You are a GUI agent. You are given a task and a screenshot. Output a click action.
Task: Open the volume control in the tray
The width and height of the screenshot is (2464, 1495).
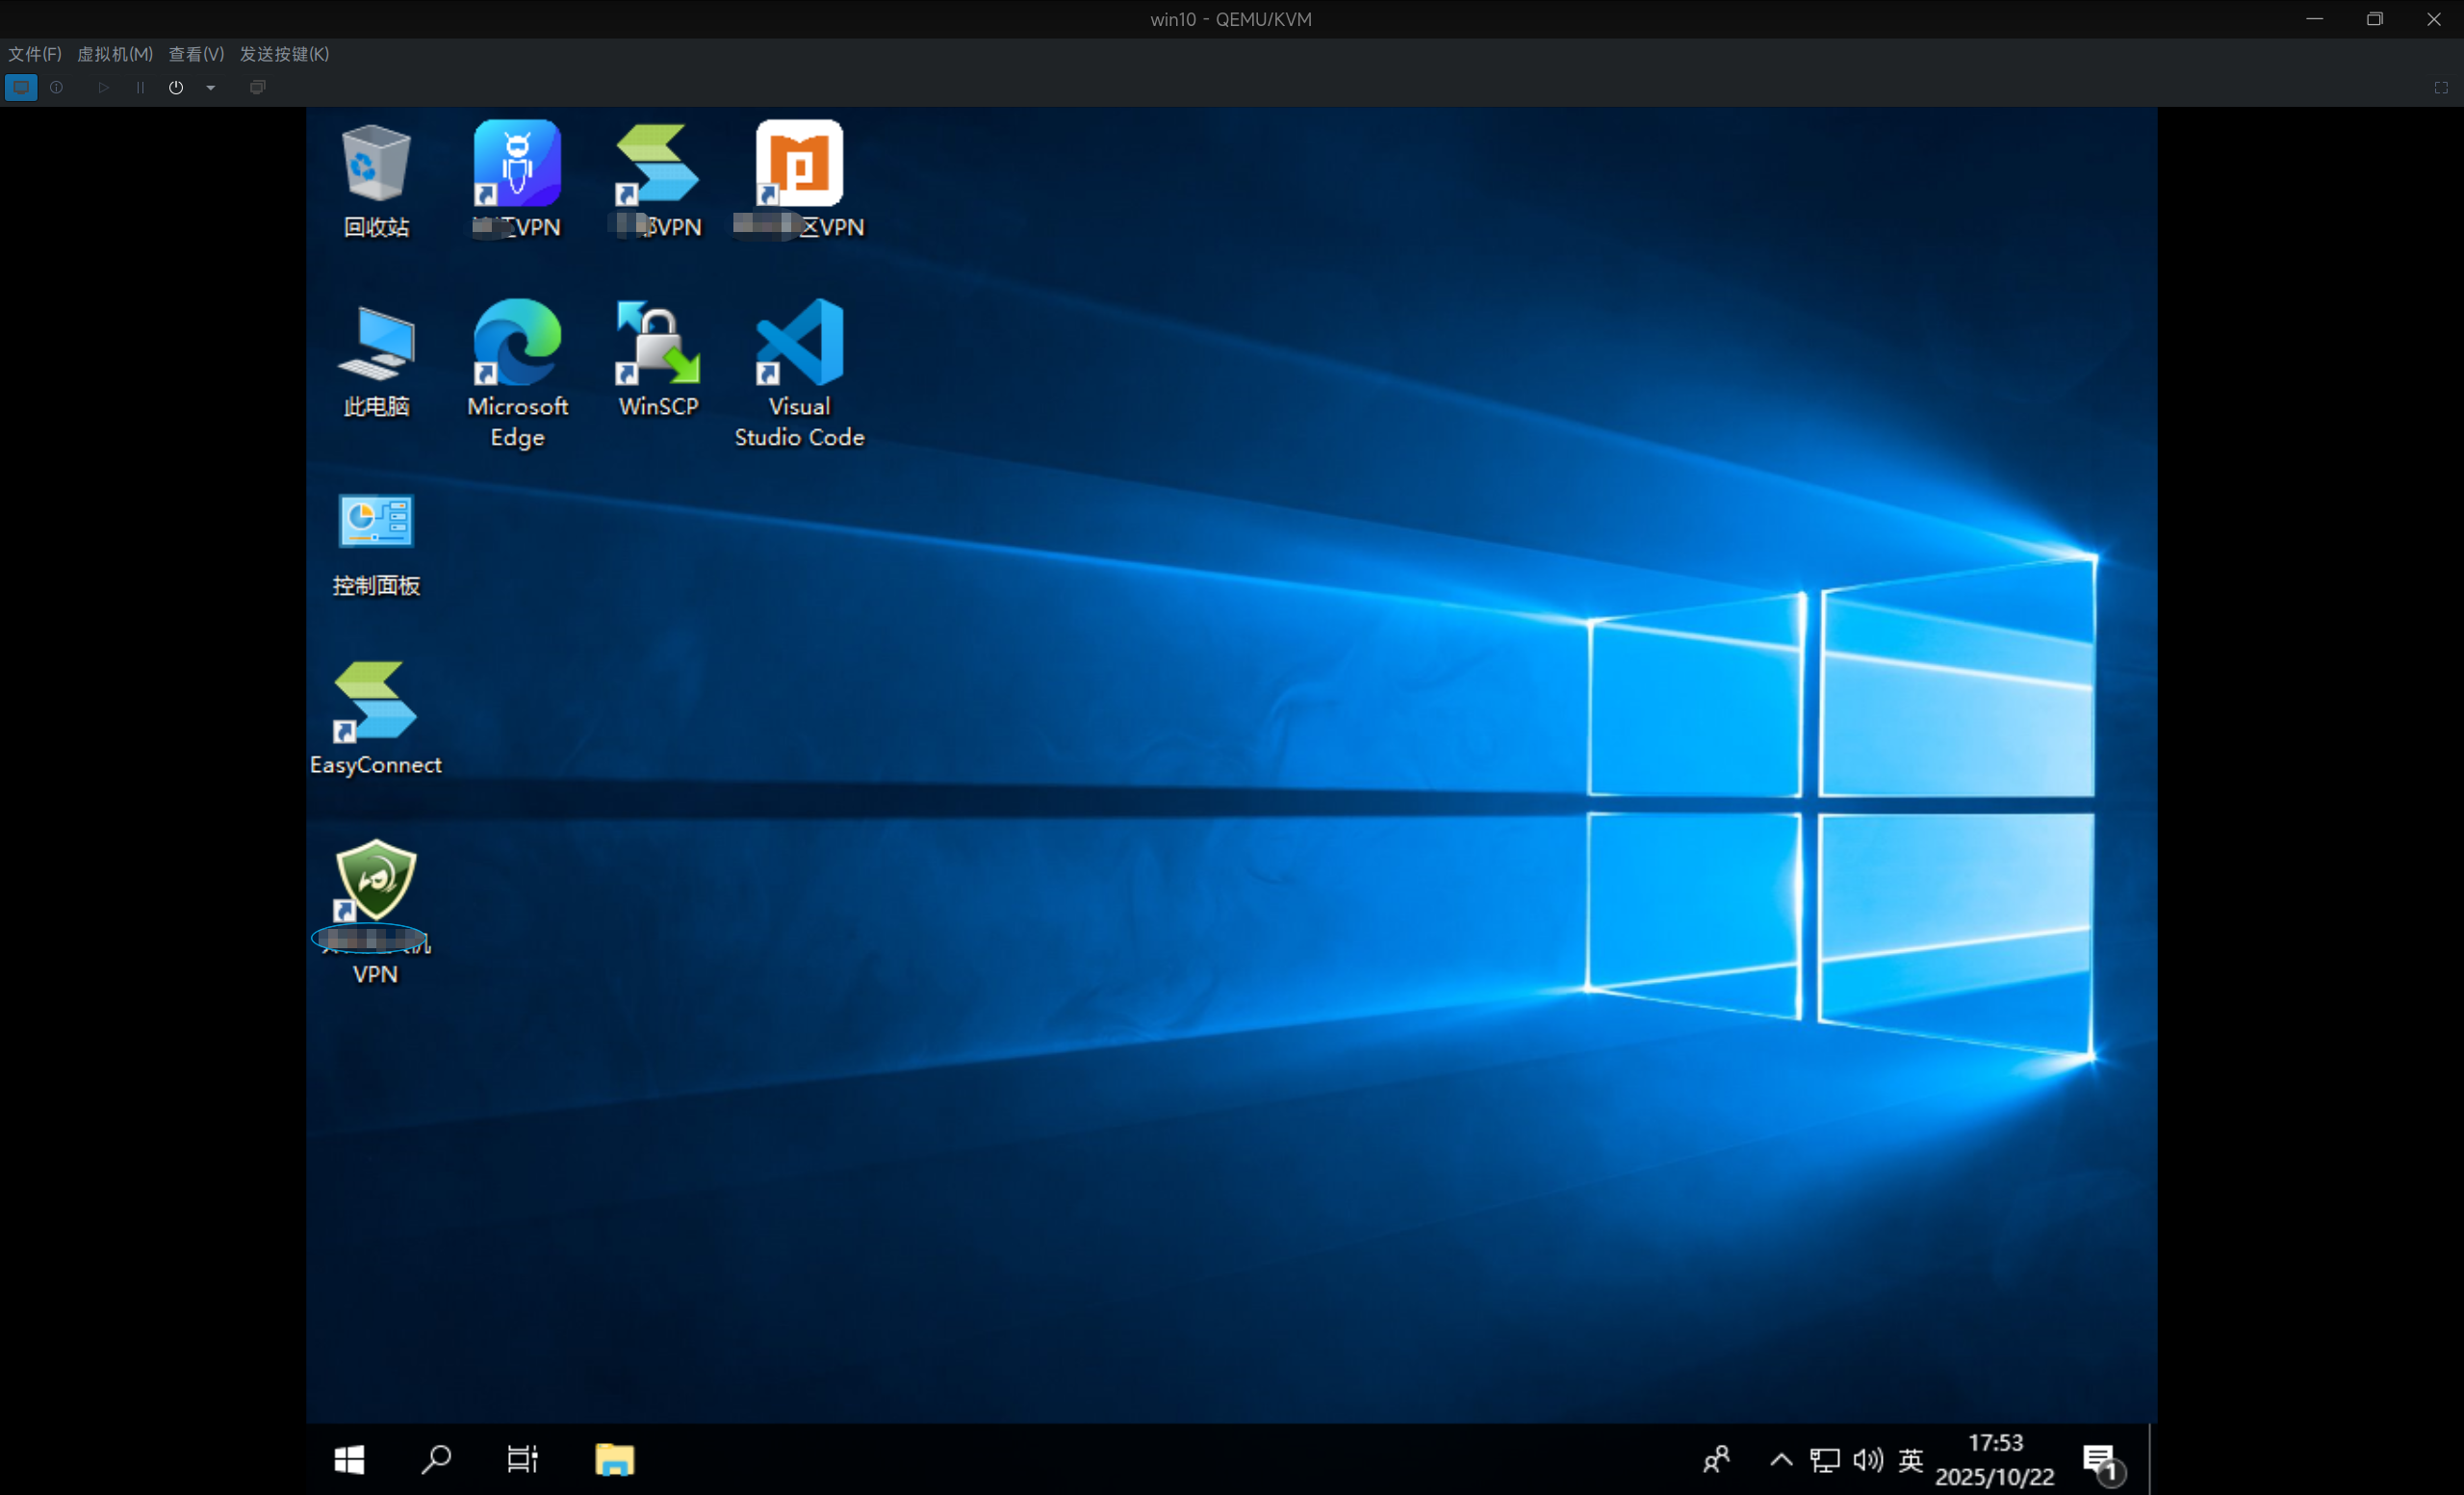[1867, 1459]
